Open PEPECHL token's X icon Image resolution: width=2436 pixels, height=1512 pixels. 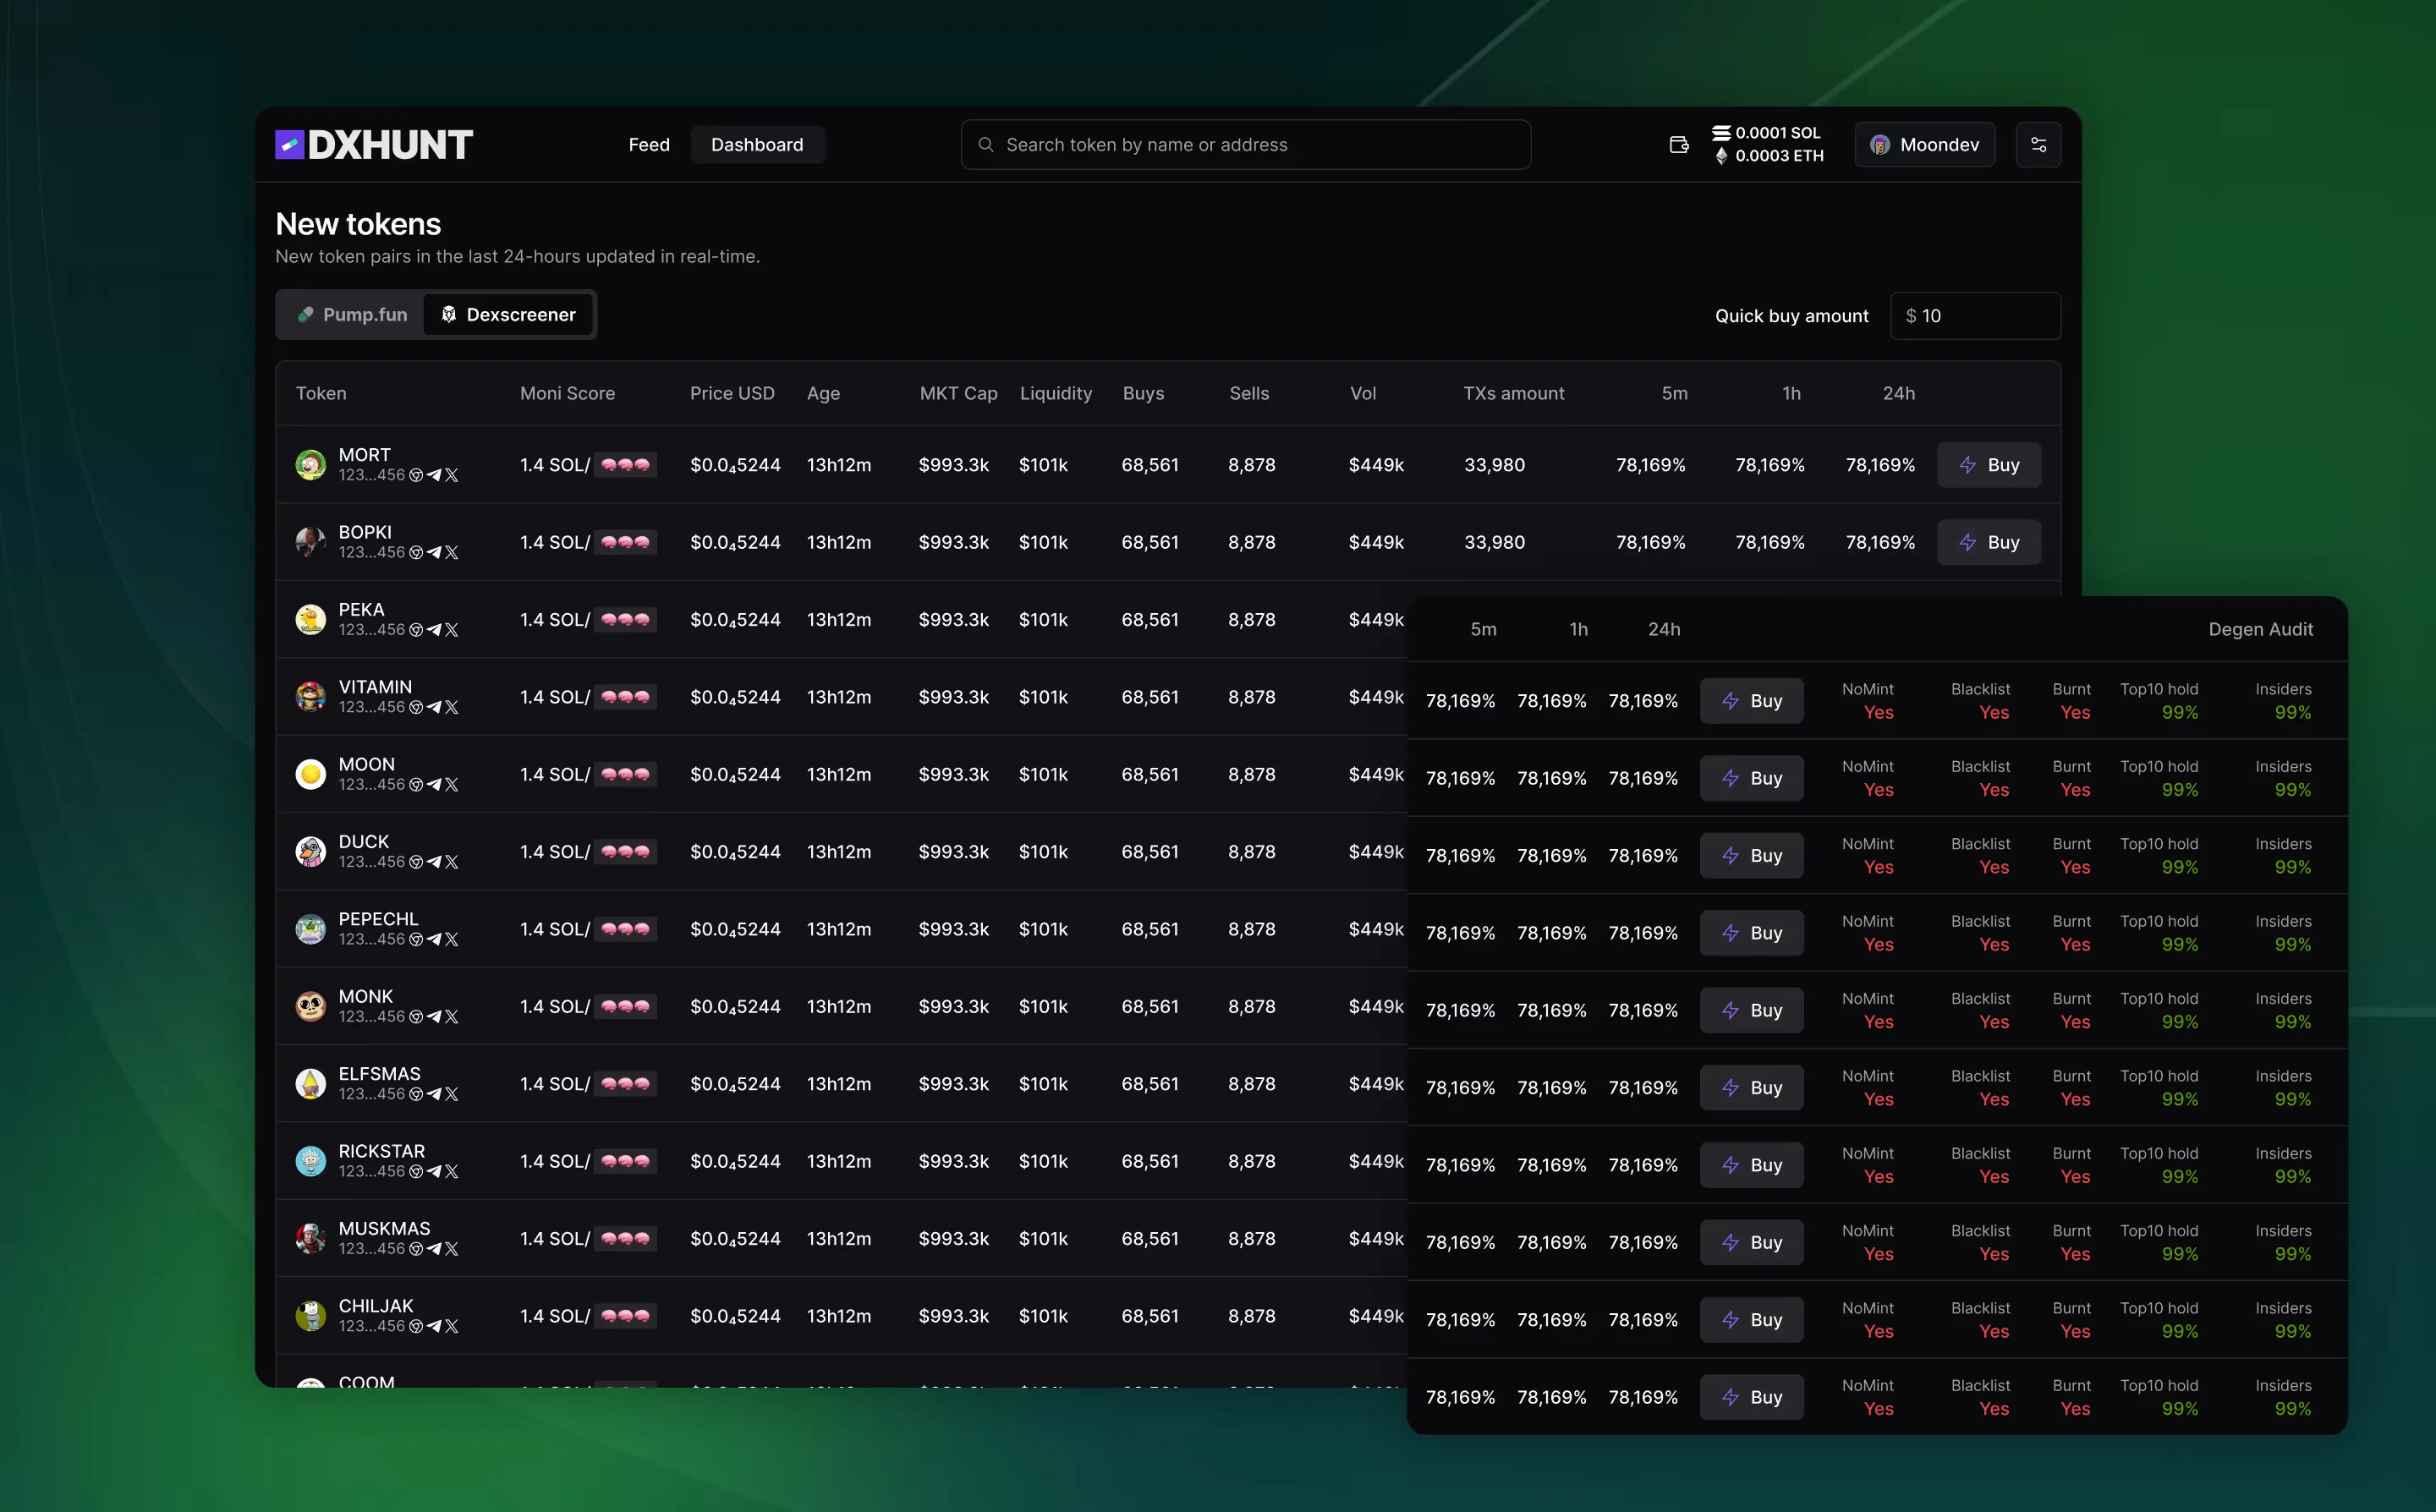click(452, 940)
